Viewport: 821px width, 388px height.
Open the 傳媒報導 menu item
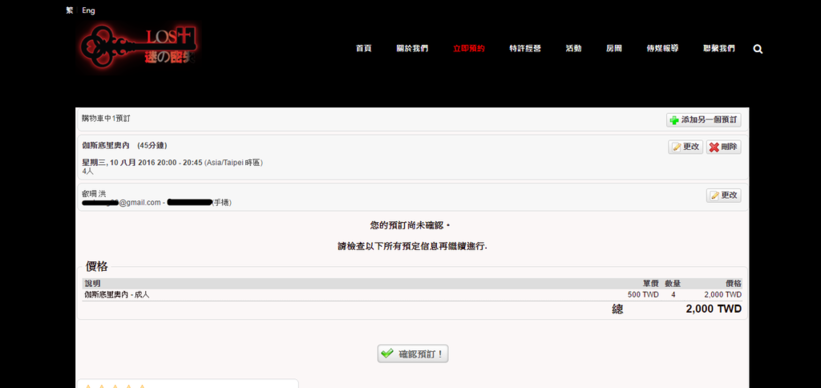pyautogui.click(x=662, y=49)
